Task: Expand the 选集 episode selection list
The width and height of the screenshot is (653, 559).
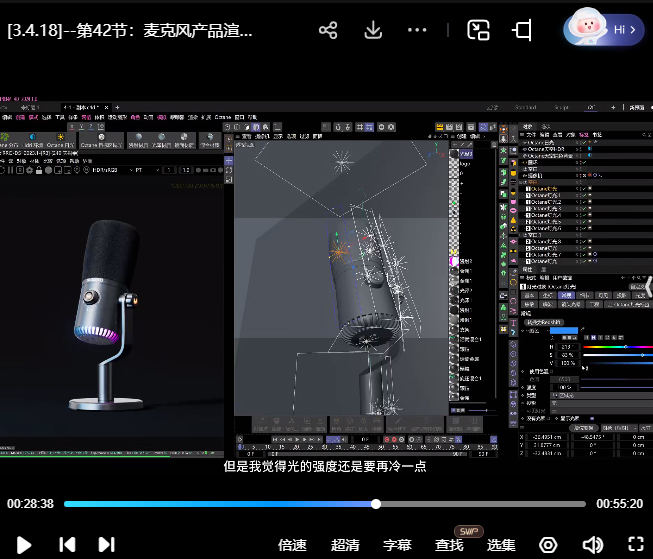Action: (x=501, y=545)
